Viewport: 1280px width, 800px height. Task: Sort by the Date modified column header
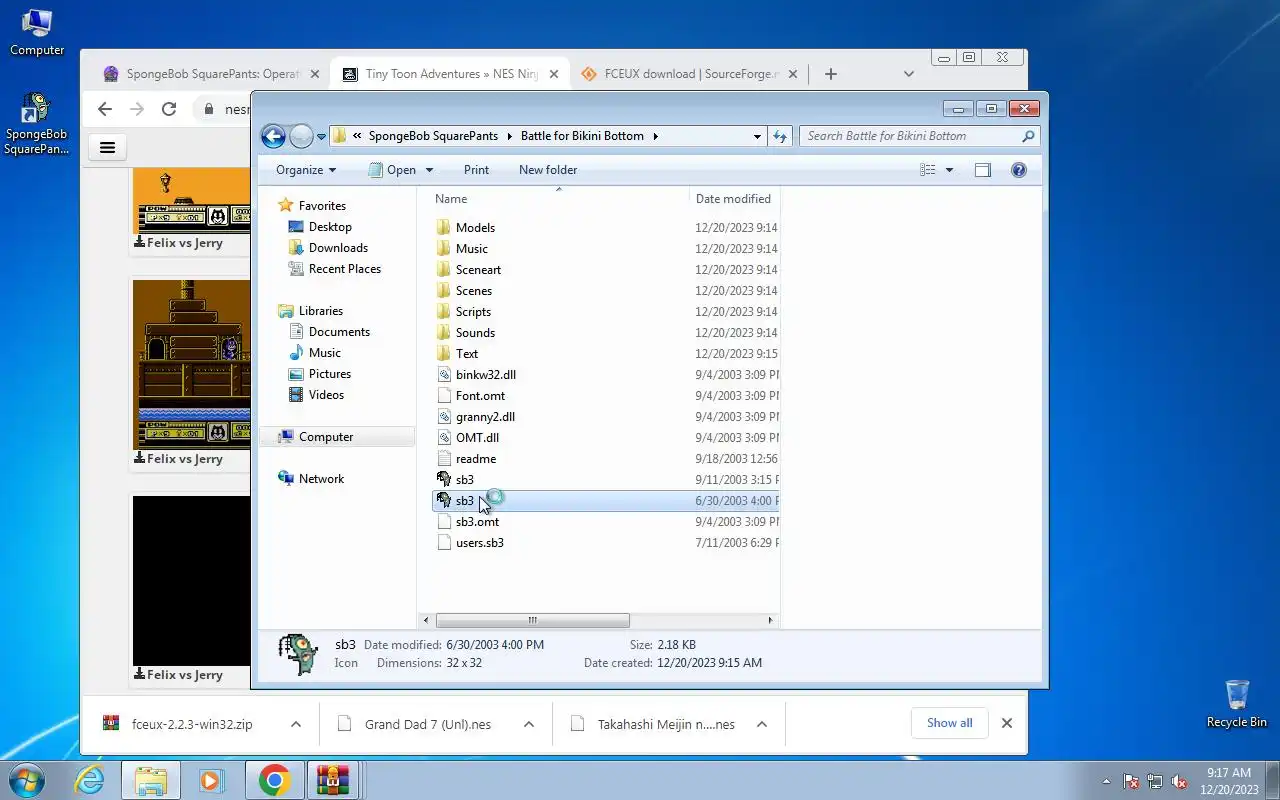click(x=734, y=199)
